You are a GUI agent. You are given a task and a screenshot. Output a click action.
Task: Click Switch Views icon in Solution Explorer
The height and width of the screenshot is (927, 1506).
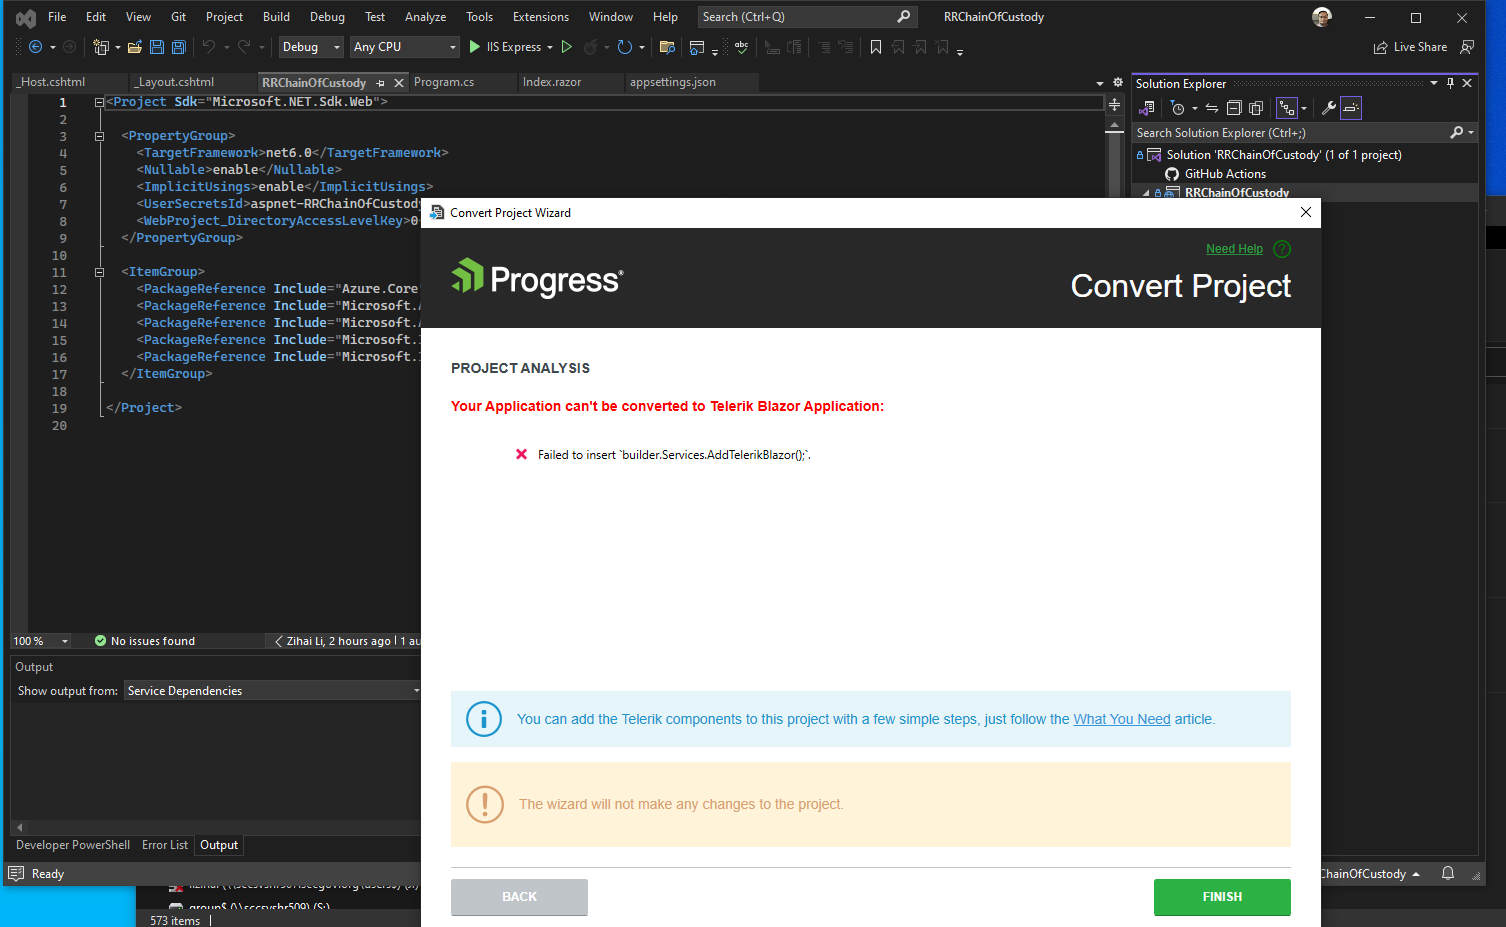pos(1147,108)
